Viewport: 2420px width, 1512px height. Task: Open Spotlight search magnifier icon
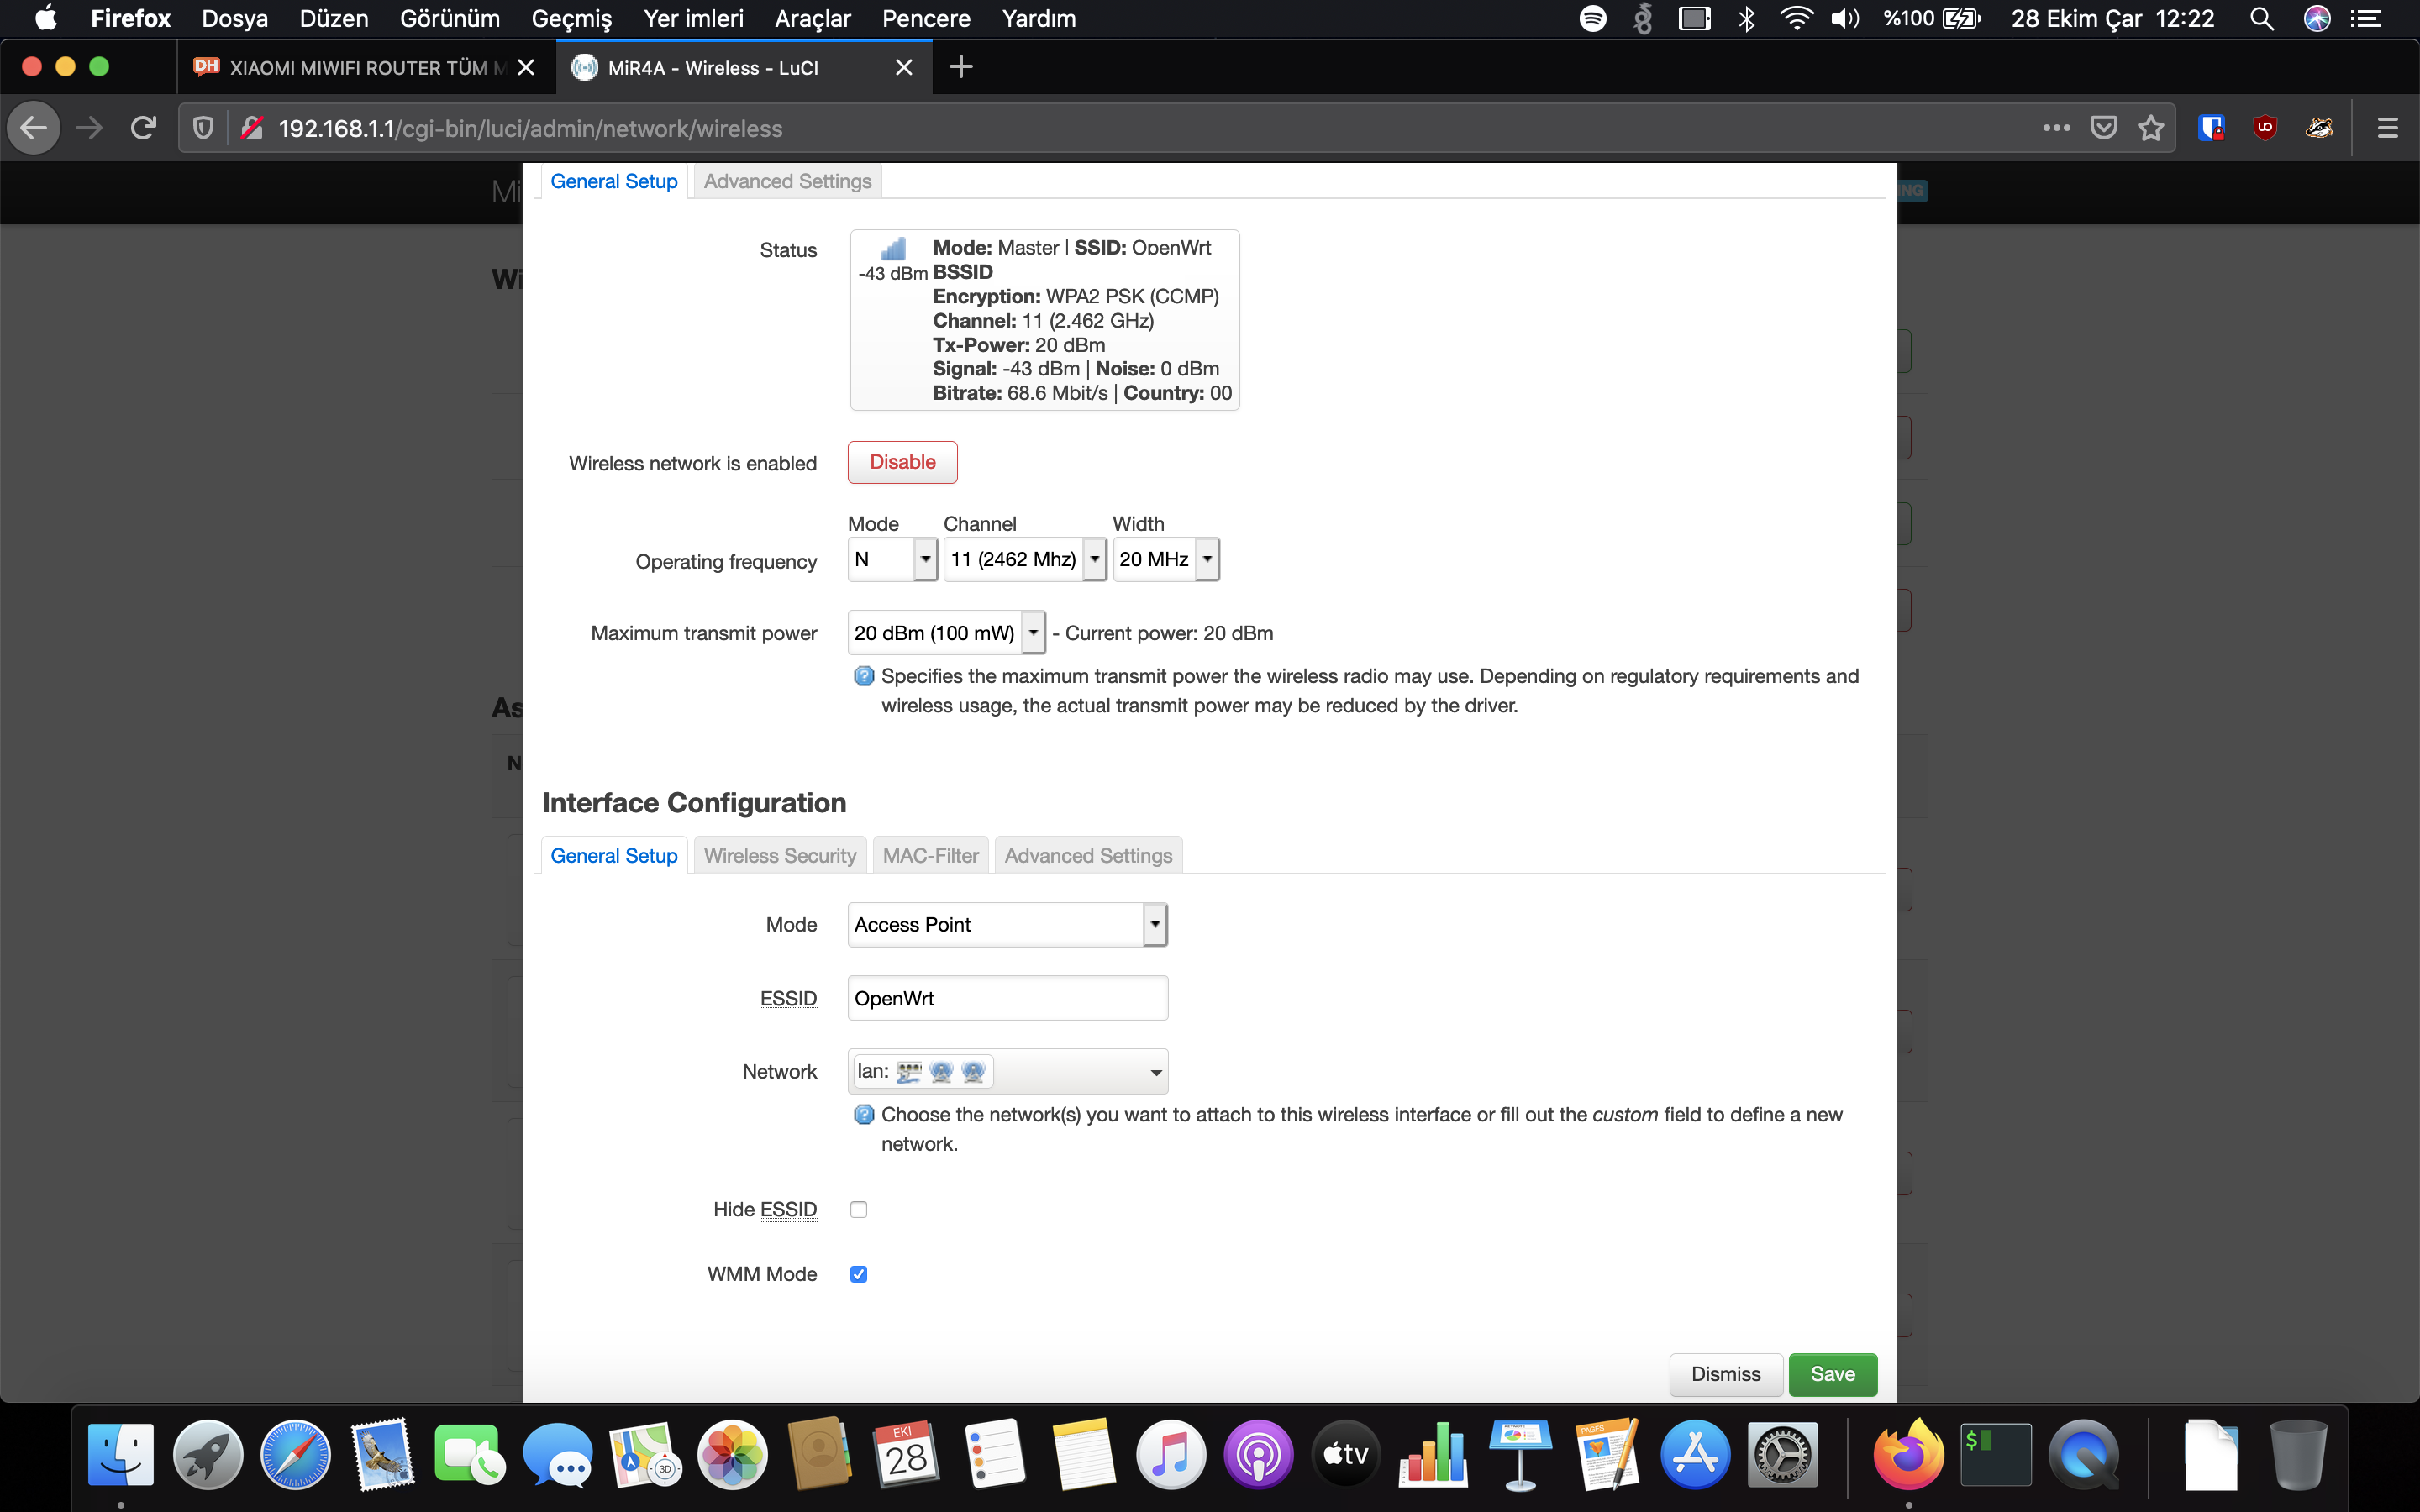(x=2261, y=18)
